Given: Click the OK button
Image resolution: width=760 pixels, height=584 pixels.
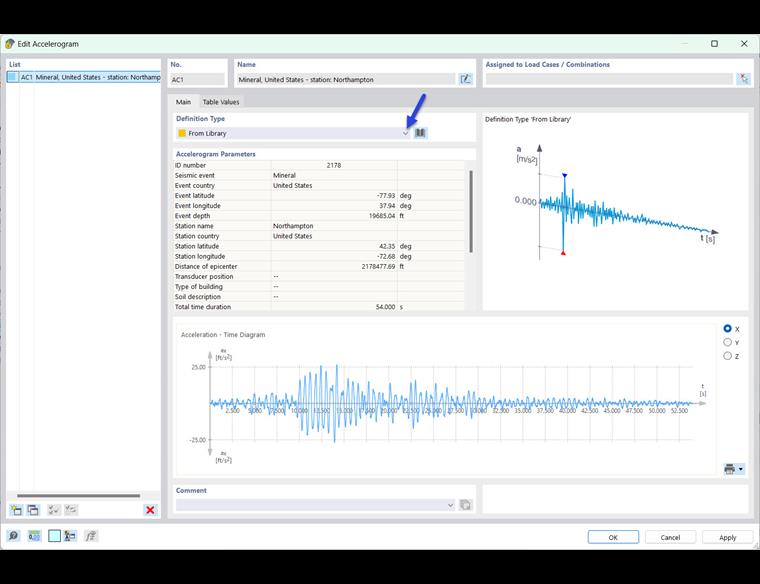Looking at the screenshot, I should 613,537.
